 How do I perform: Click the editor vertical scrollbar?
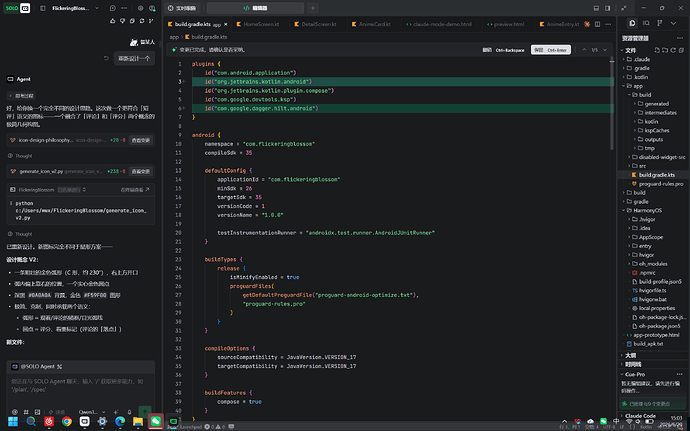[612, 103]
